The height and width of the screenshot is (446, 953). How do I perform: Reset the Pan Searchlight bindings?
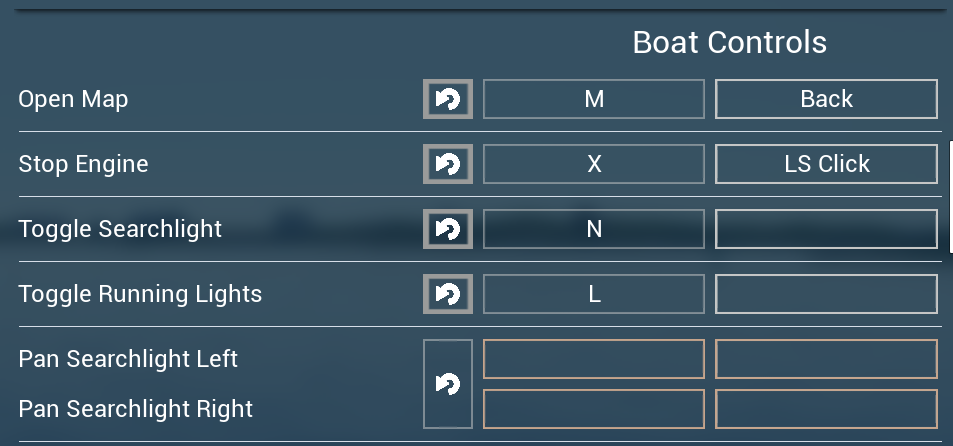click(447, 384)
